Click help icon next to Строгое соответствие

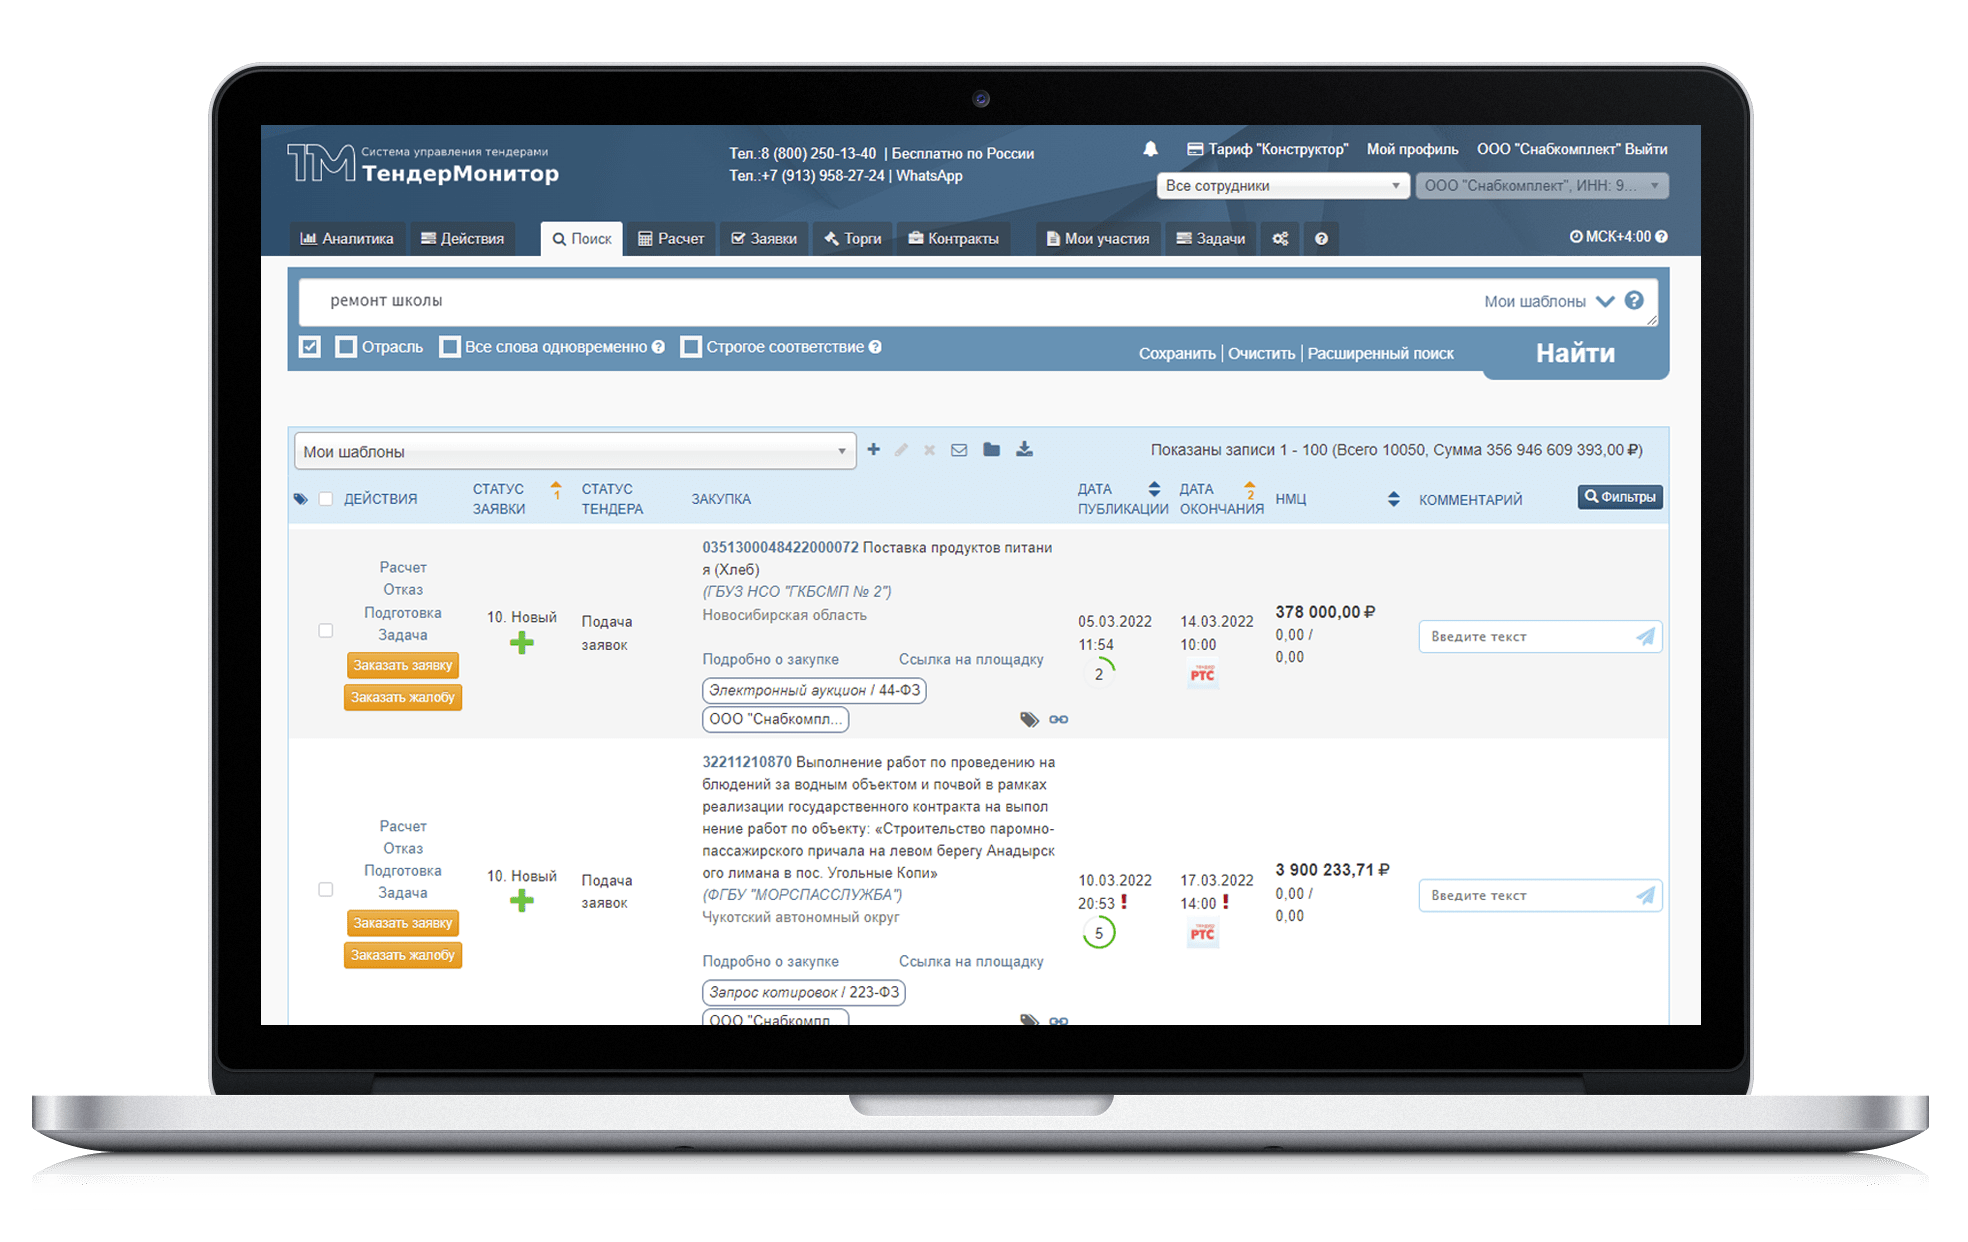[875, 347]
